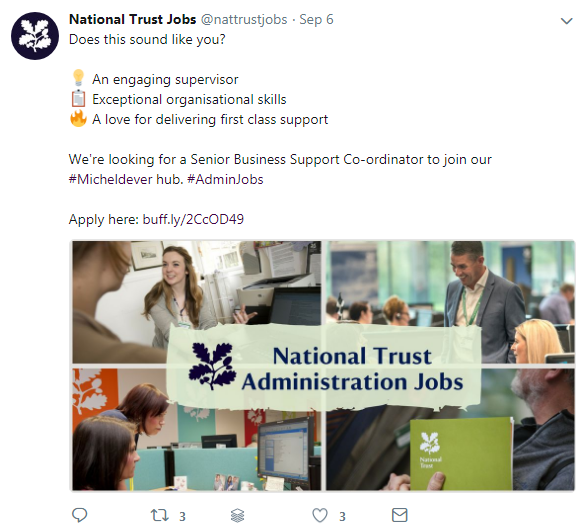This screenshot has height=530, width=584.
Task: Follow the #AdminJobs hashtag
Action: click(225, 179)
